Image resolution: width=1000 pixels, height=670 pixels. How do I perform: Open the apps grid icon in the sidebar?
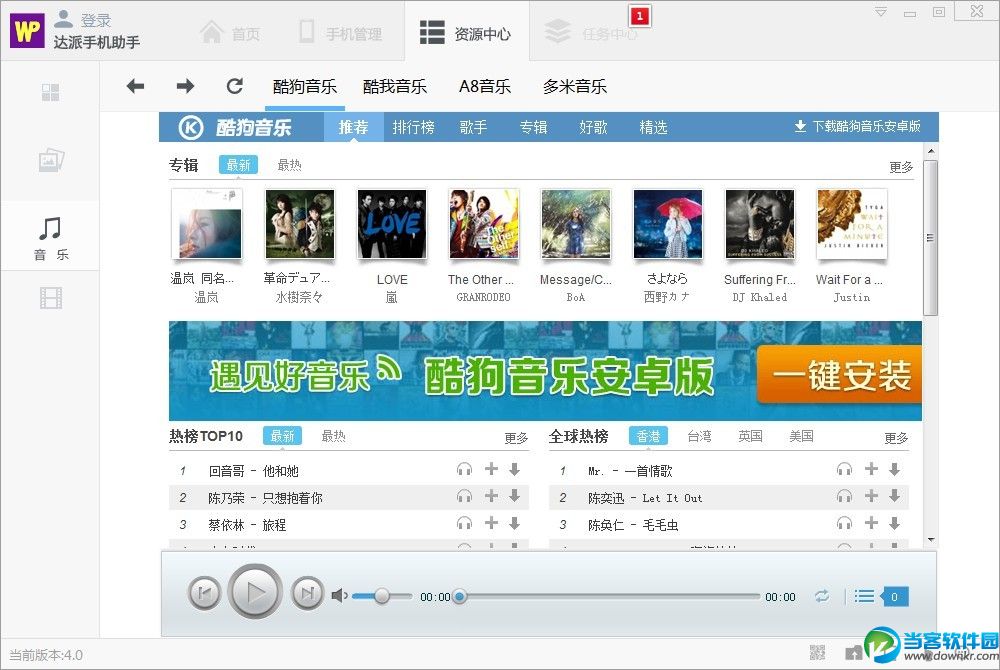pos(50,92)
